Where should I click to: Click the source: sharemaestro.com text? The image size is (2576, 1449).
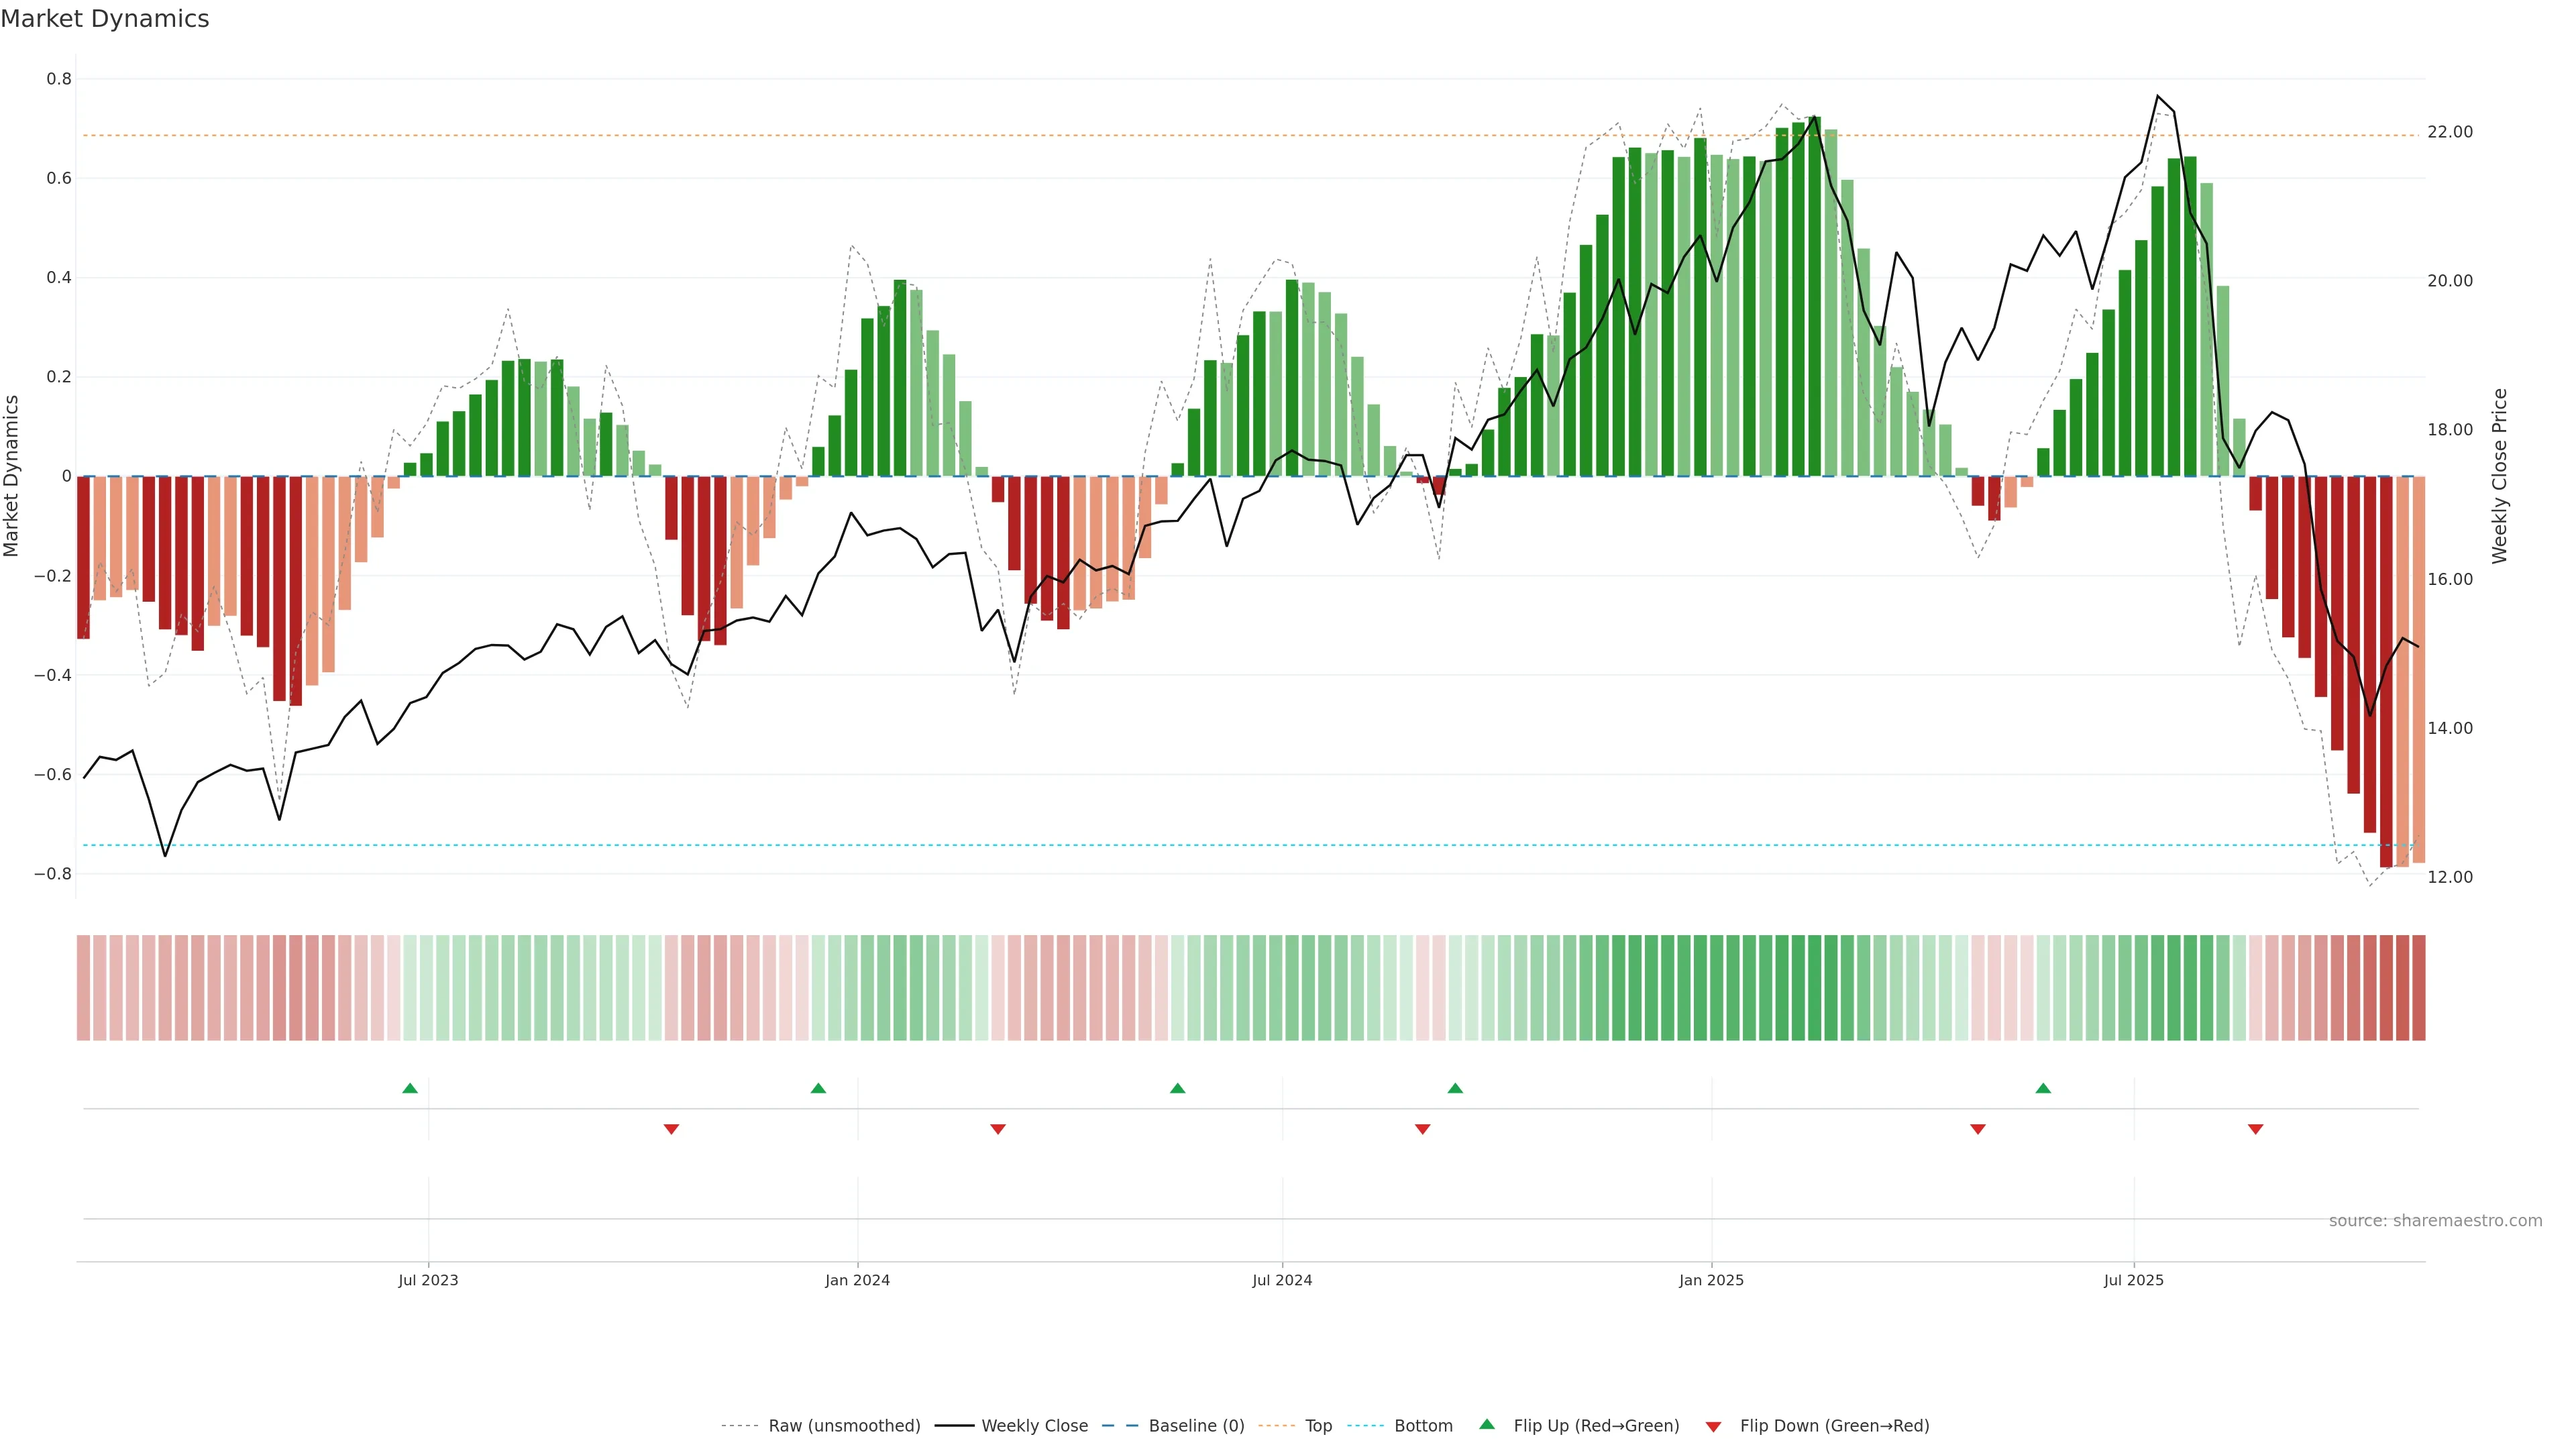click(2435, 1220)
